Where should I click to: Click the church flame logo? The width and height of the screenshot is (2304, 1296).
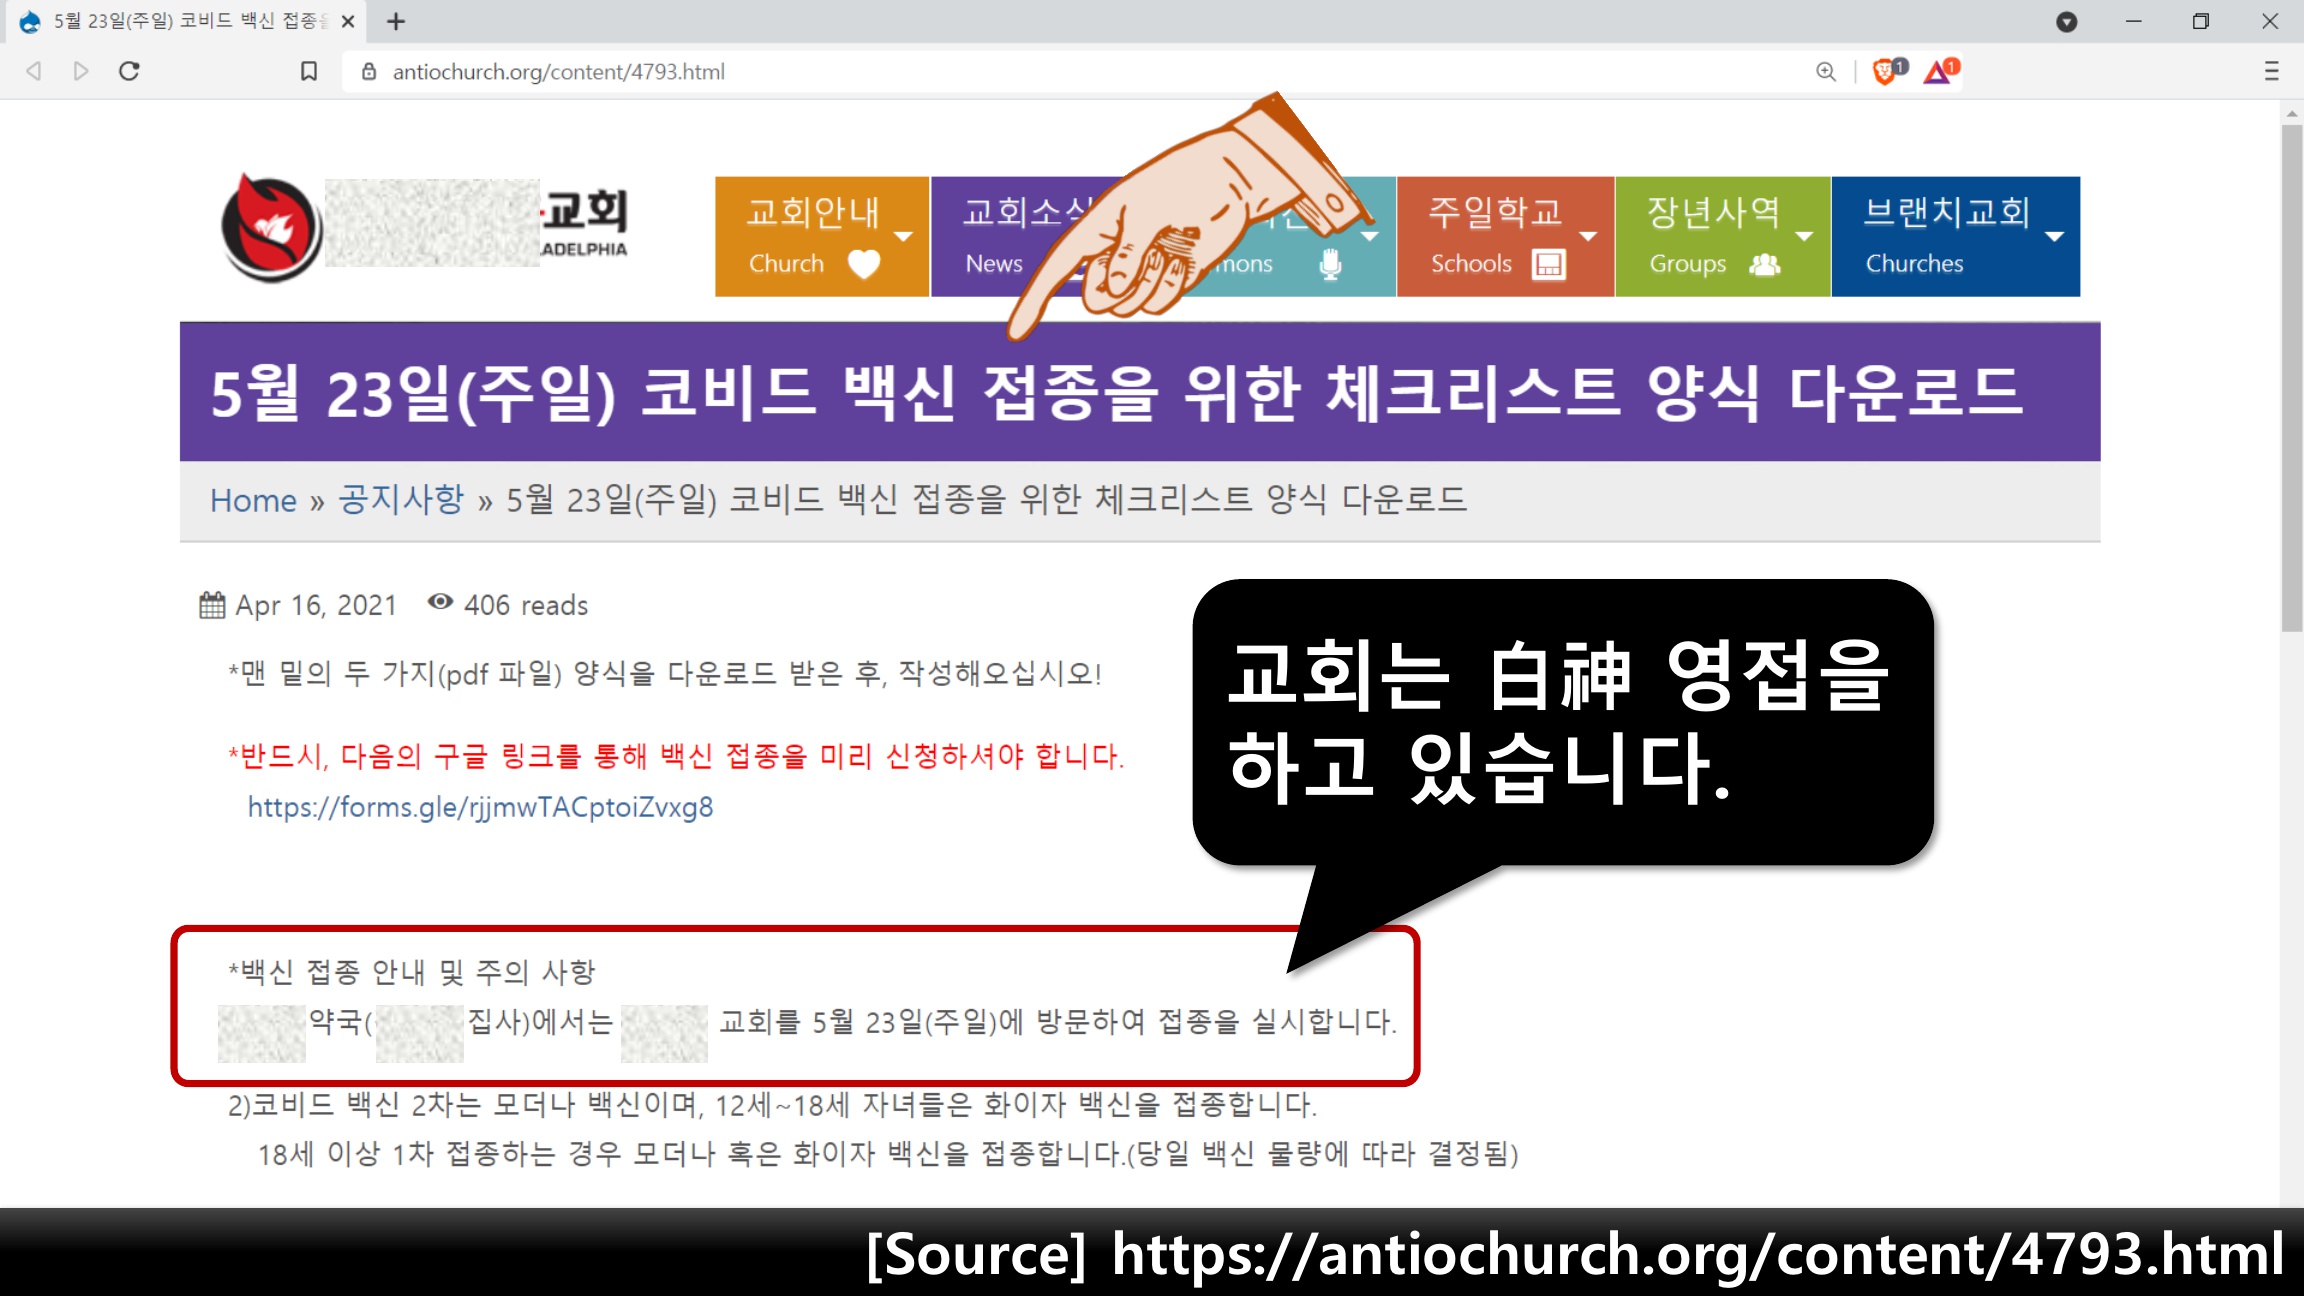pos(271,228)
